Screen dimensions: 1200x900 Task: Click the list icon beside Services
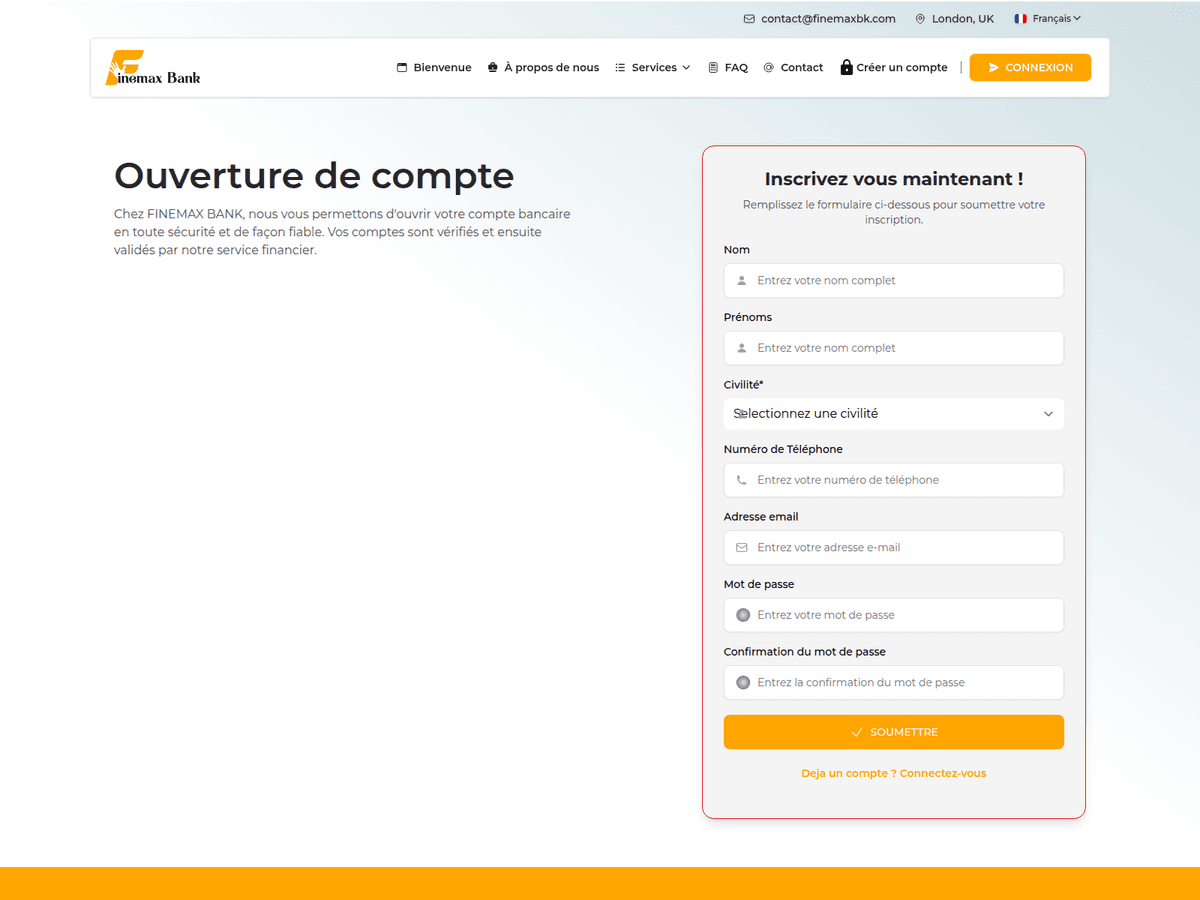tap(620, 68)
